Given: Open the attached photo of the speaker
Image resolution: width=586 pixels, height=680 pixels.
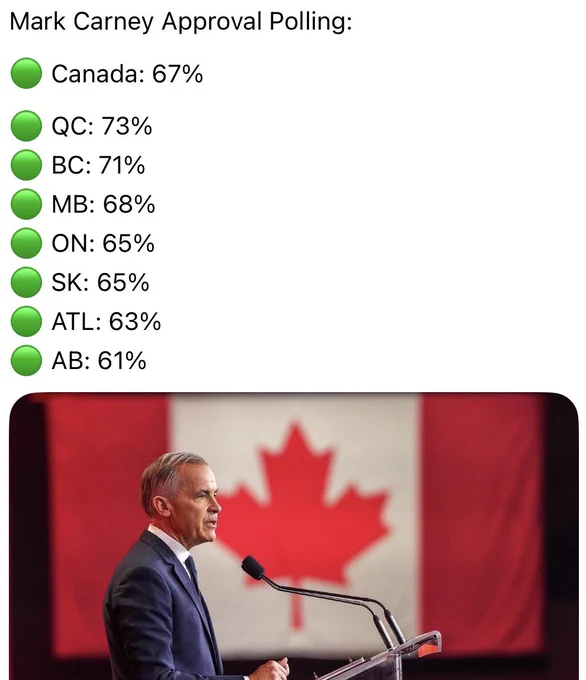Looking at the screenshot, I should (294, 536).
